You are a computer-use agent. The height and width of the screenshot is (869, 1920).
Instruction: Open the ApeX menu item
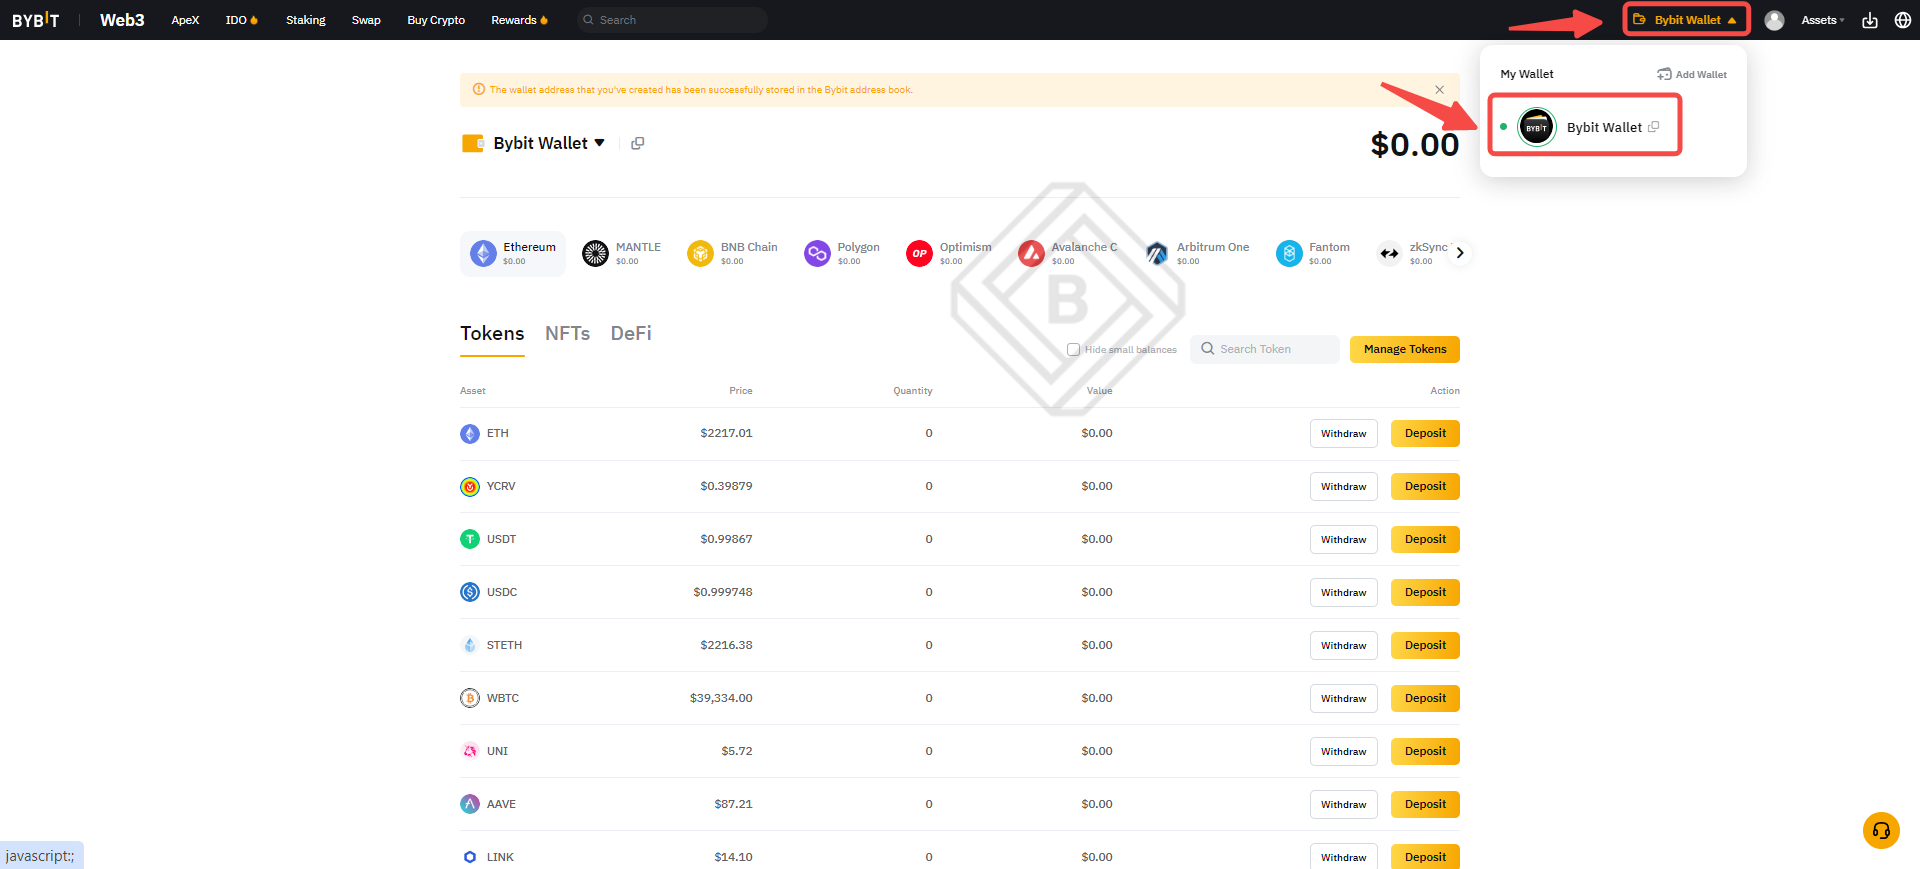click(x=185, y=20)
